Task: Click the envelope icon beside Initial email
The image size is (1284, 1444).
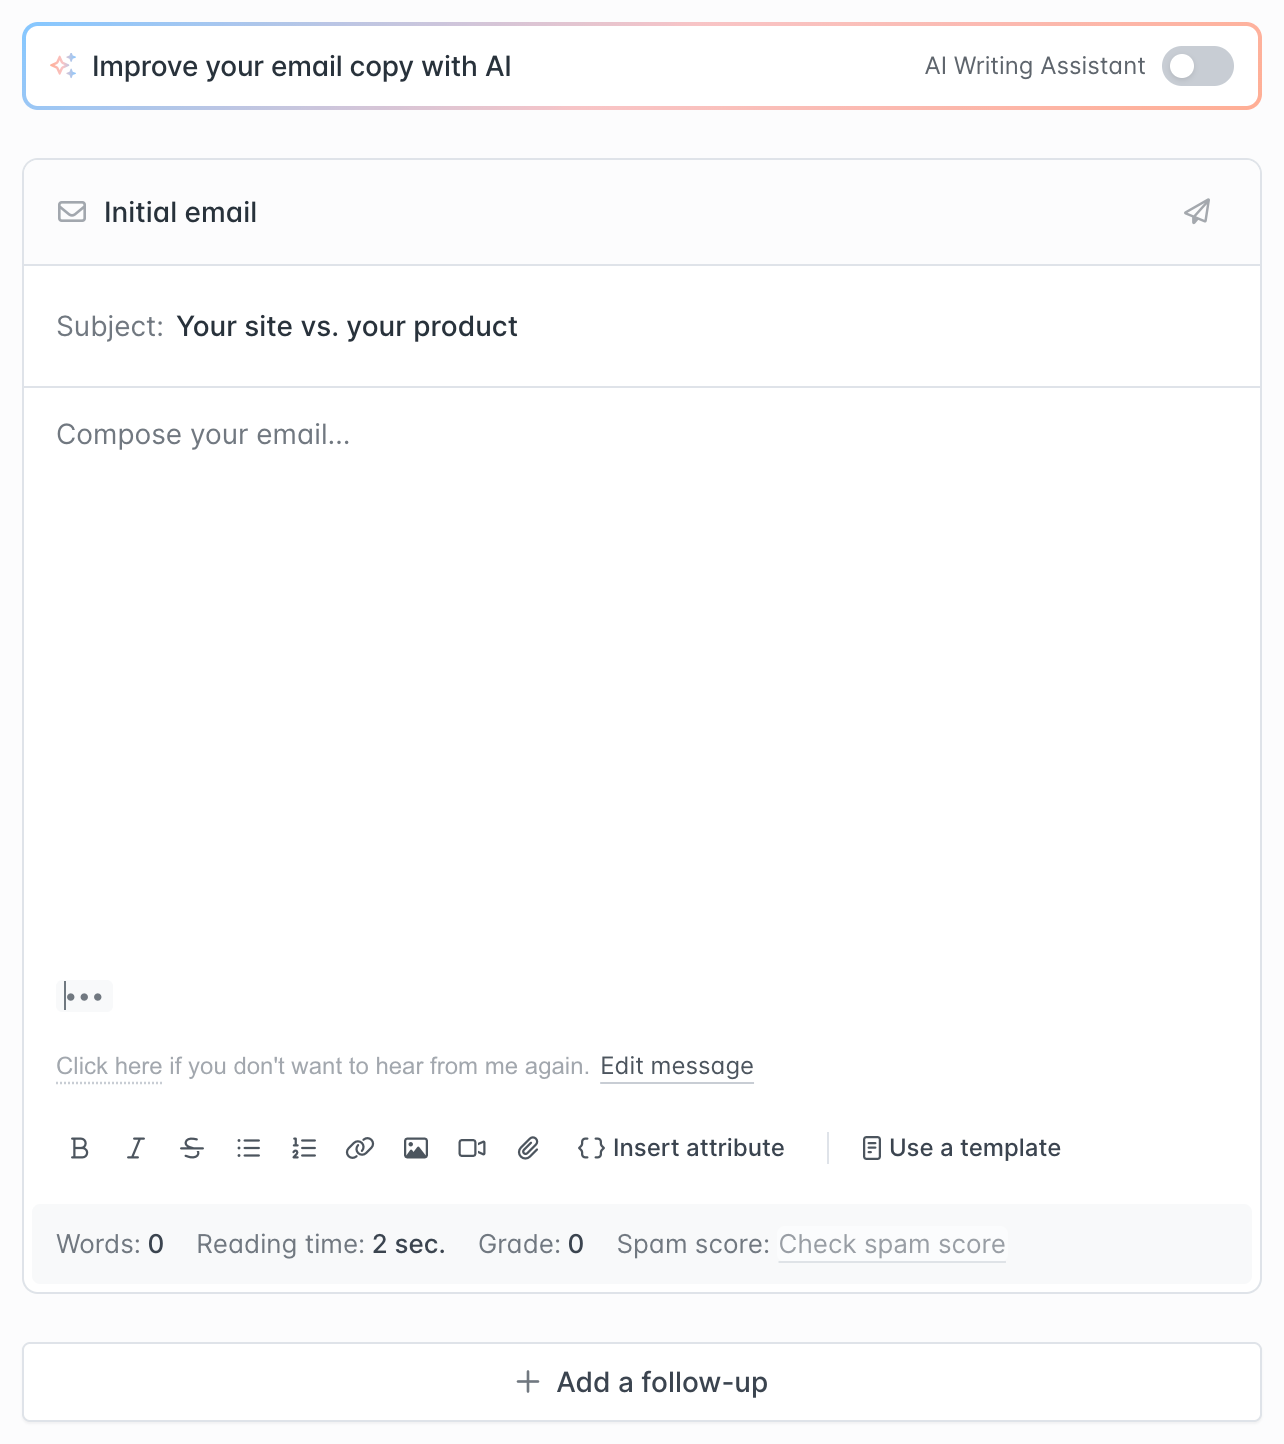Action: 72,211
